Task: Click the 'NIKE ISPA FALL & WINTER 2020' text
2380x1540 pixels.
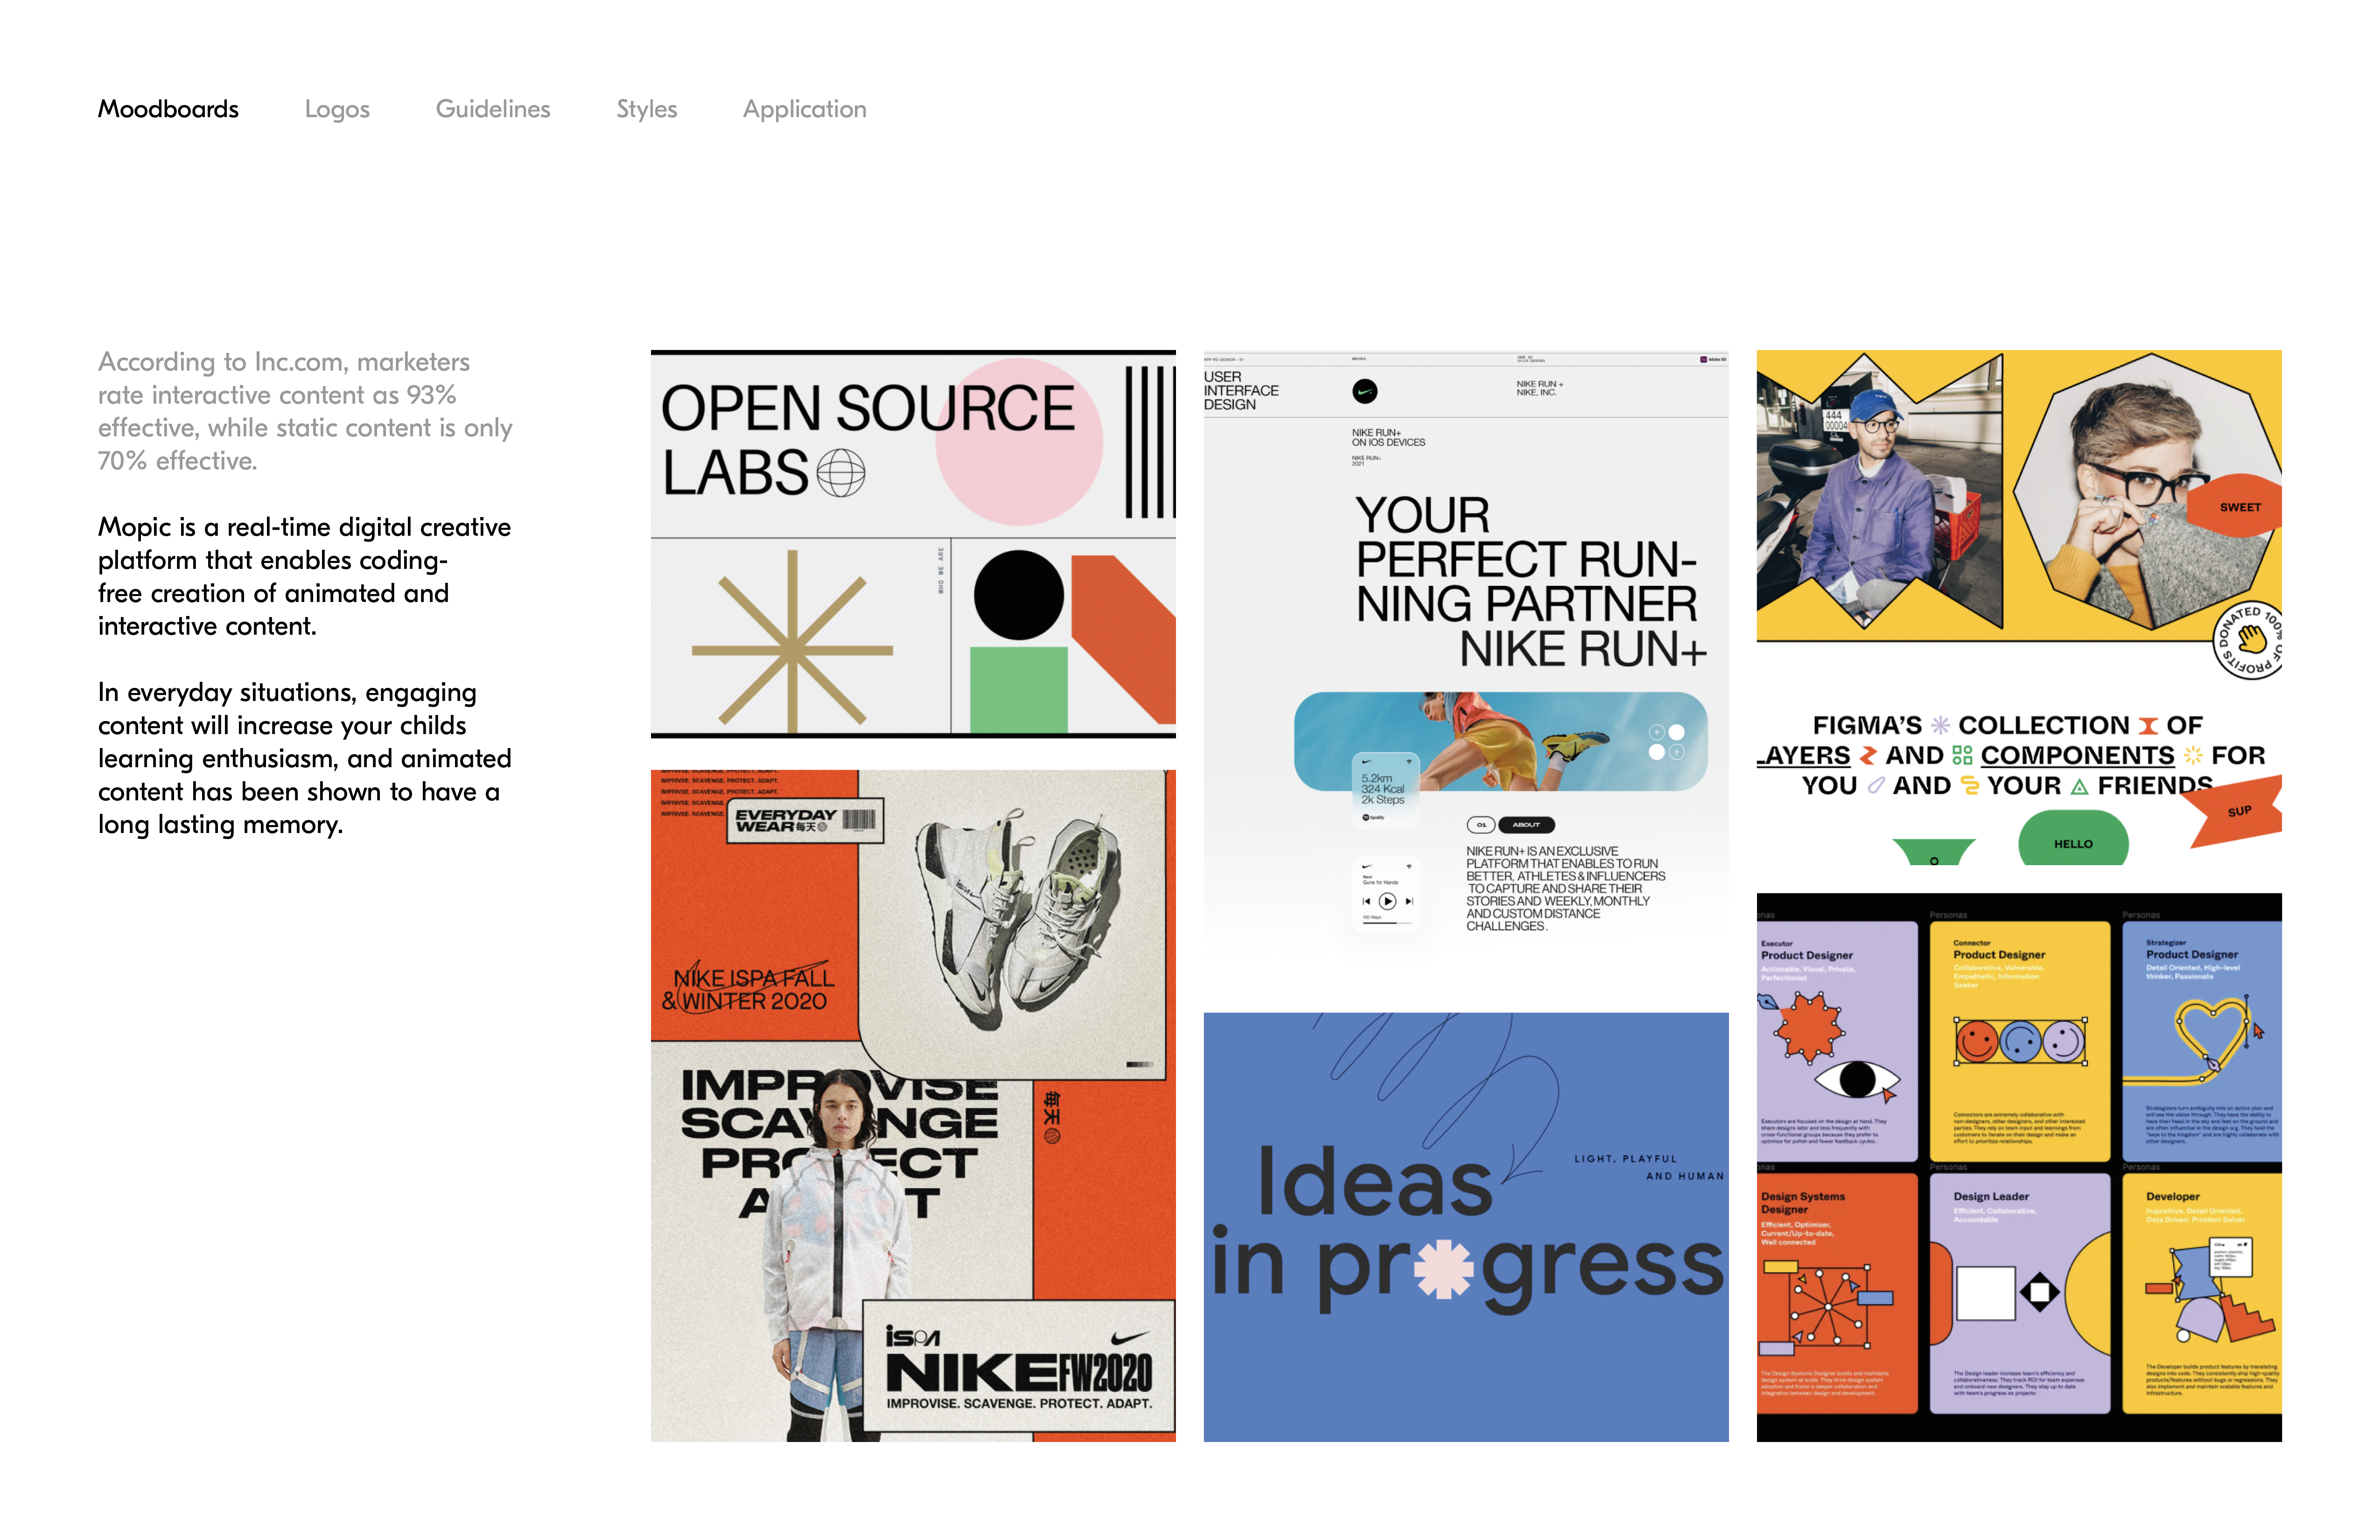Action: tap(748, 989)
